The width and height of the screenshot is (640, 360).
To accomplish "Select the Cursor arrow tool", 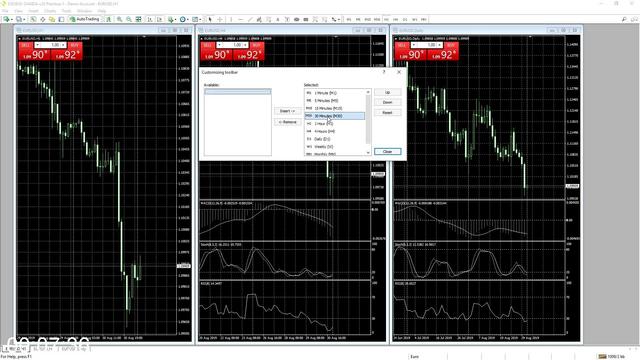I will [210, 19].
